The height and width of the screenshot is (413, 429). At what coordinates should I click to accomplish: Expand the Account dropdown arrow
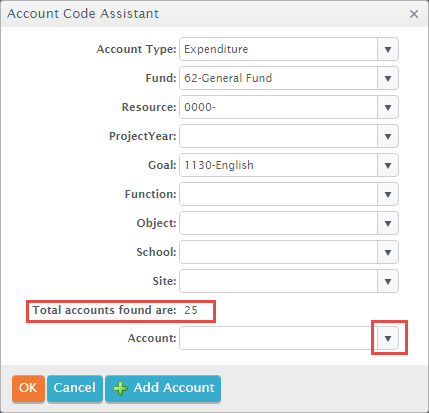click(388, 338)
